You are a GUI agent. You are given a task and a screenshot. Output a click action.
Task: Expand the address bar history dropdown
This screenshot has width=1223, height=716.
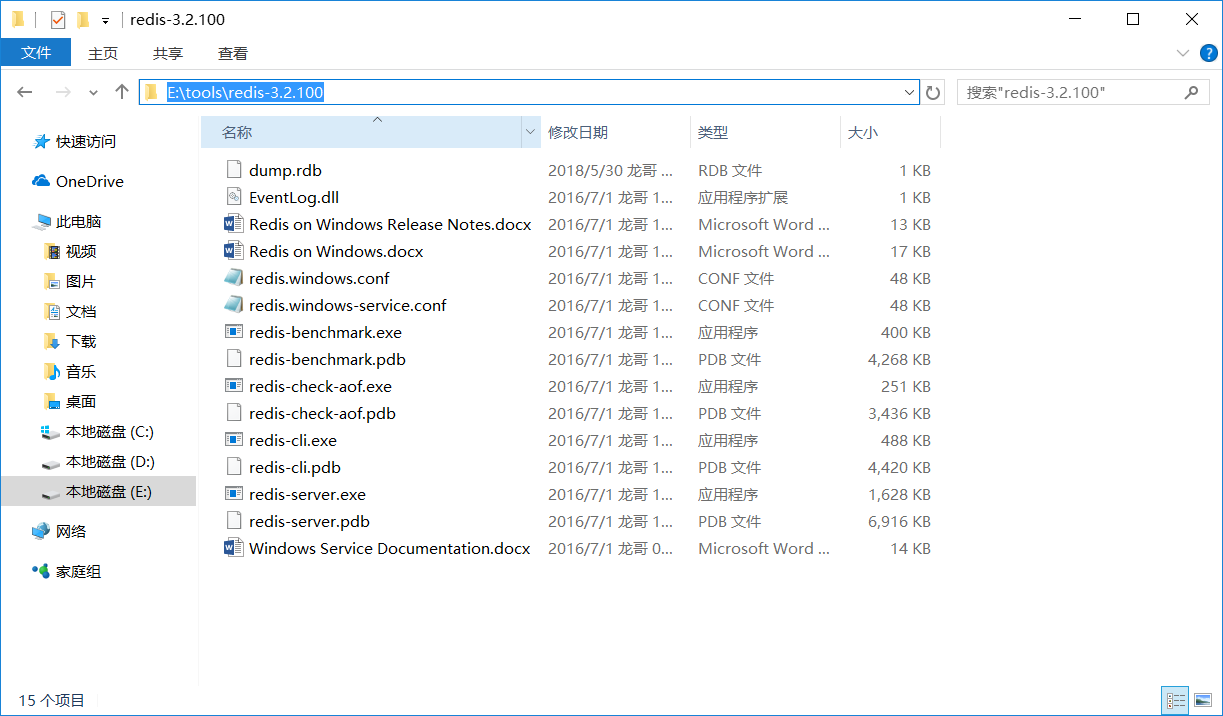pyautogui.click(x=909, y=92)
